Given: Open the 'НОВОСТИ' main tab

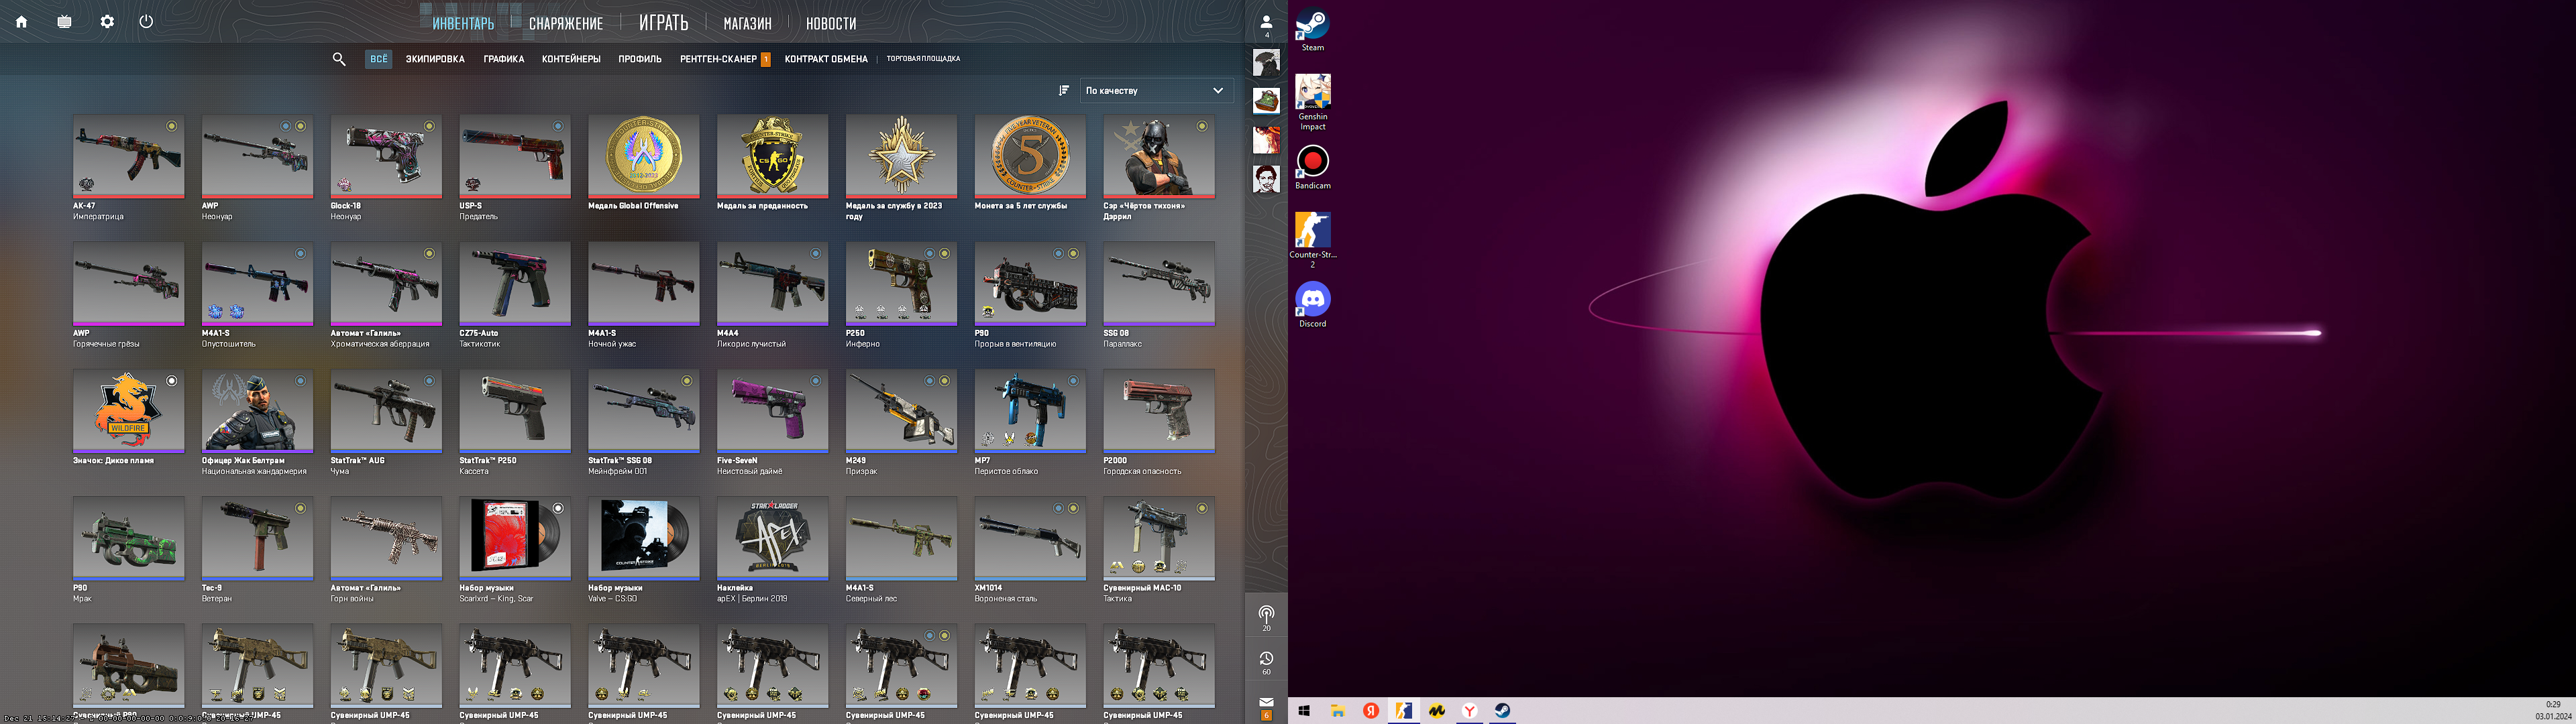Looking at the screenshot, I should pyautogui.click(x=831, y=23).
